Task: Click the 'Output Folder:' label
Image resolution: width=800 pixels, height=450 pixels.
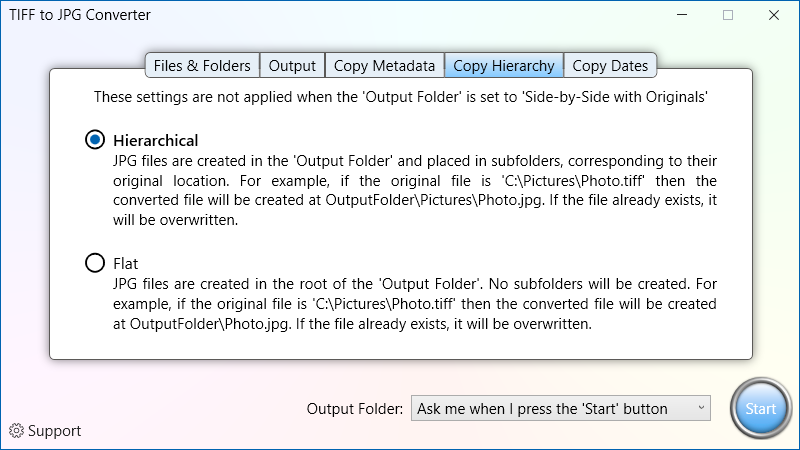Action: click(x=355, y=409)
